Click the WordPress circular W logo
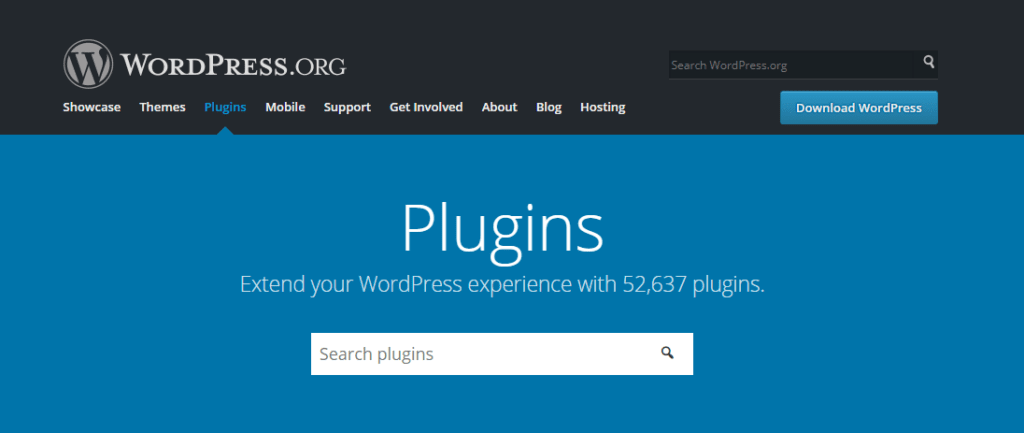This screenshot has height=433, width=1024. click(x=89, y=64)
